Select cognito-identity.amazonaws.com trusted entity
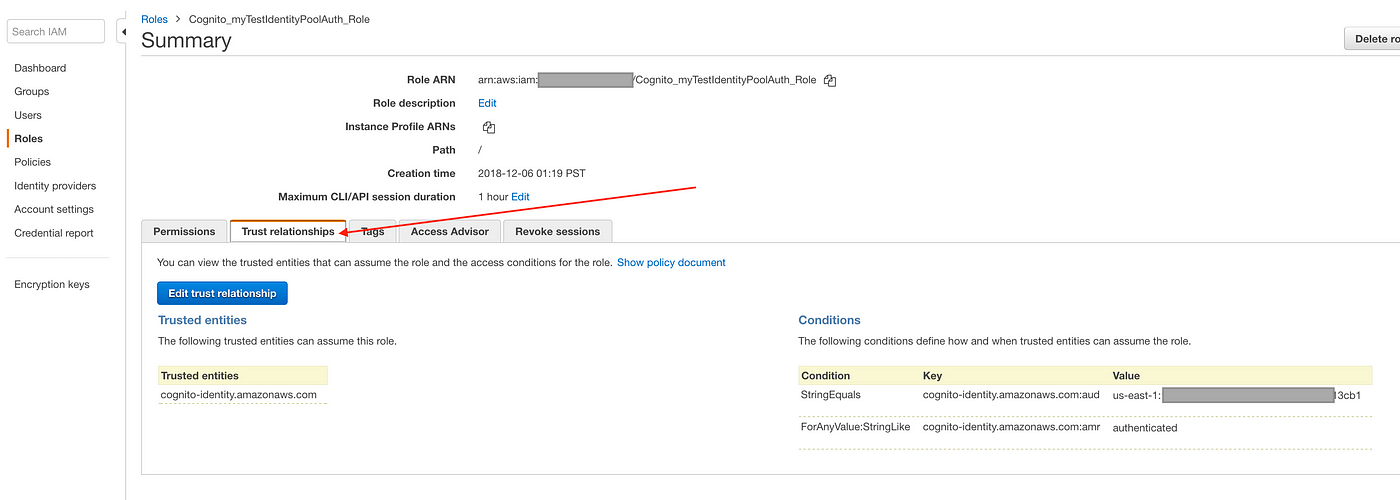This screenshot has width=1400, height=500. 239,395
